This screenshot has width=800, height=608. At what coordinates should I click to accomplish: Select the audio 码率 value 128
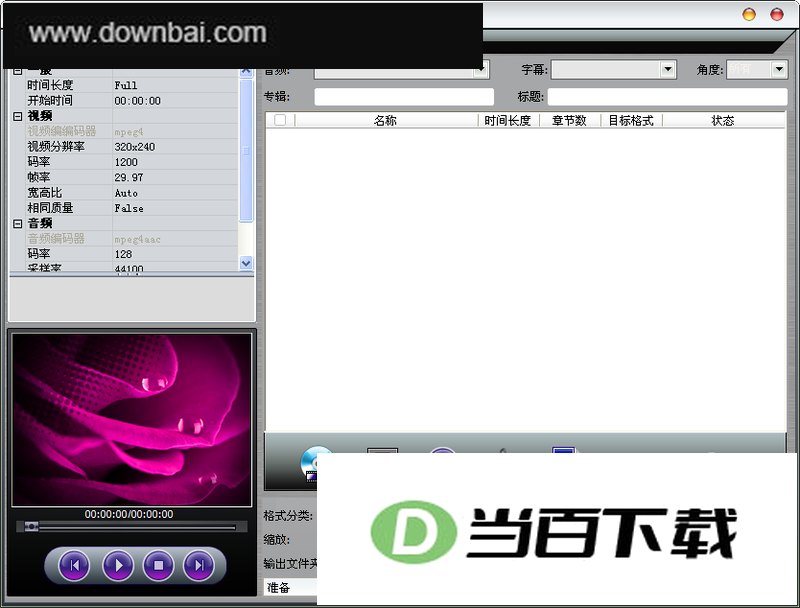click(x=123, y=254)
